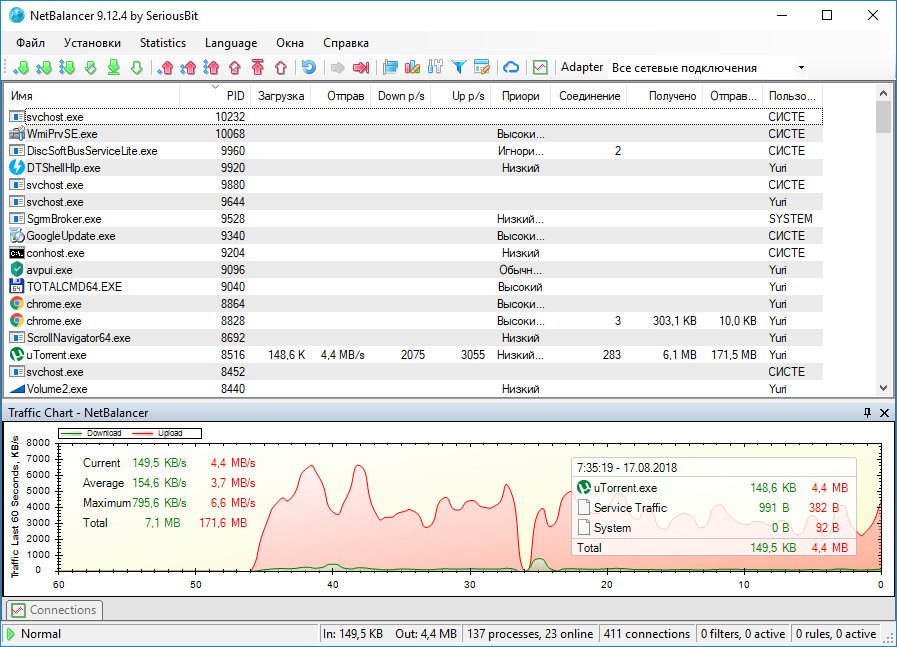Open the Language menu
The image size is (897, 647).
(231, 43)
